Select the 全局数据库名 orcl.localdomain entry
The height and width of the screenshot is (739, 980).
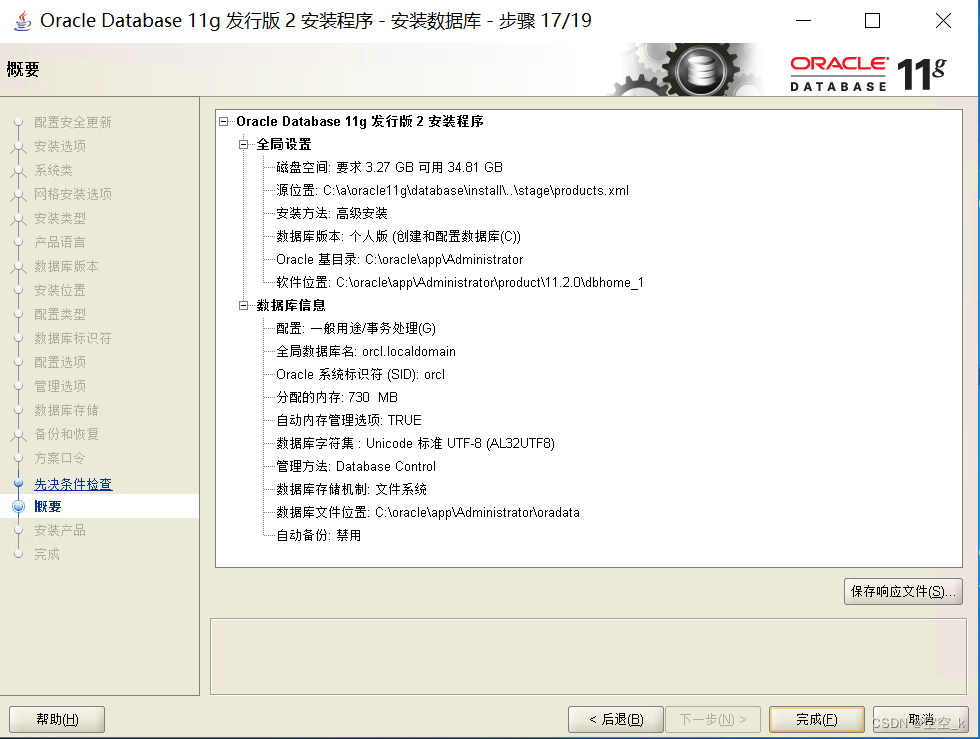click(368, 351)
